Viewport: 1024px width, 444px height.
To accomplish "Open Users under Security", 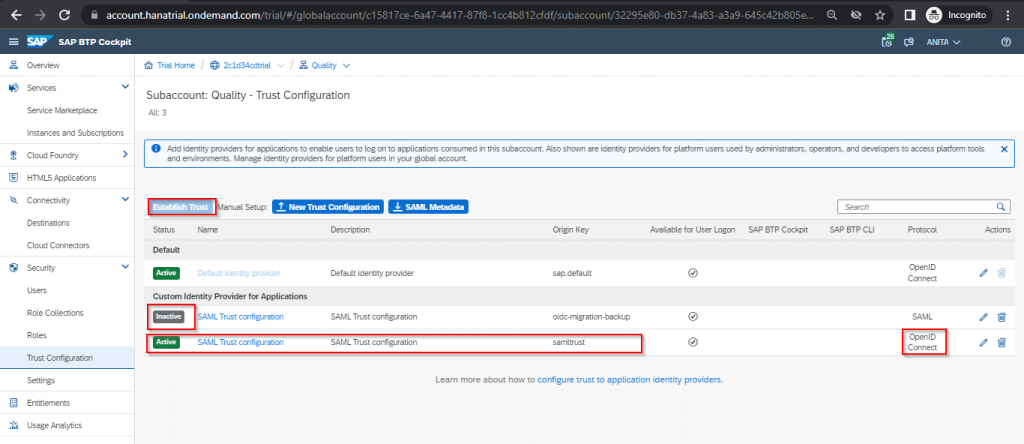I will (x=37, y=291).
